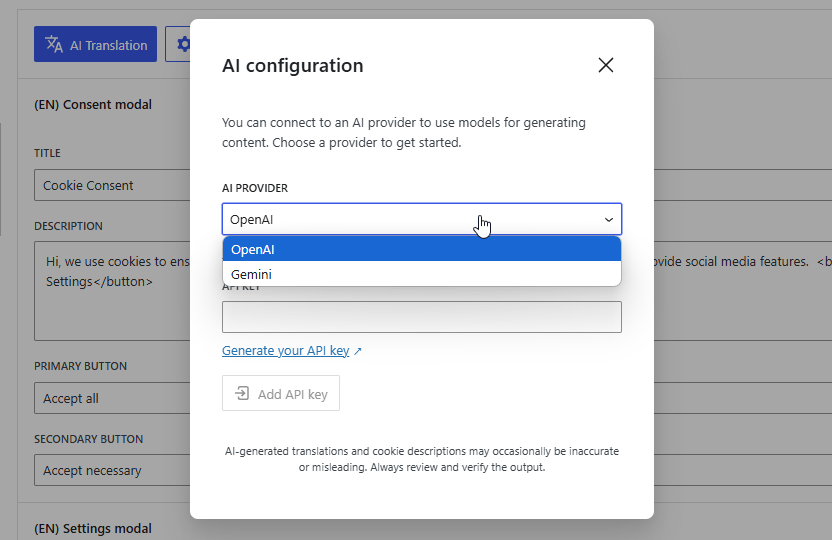Open the AI Provider dropdown chevron
Screen dimensions: 832x540
[609, 220]
